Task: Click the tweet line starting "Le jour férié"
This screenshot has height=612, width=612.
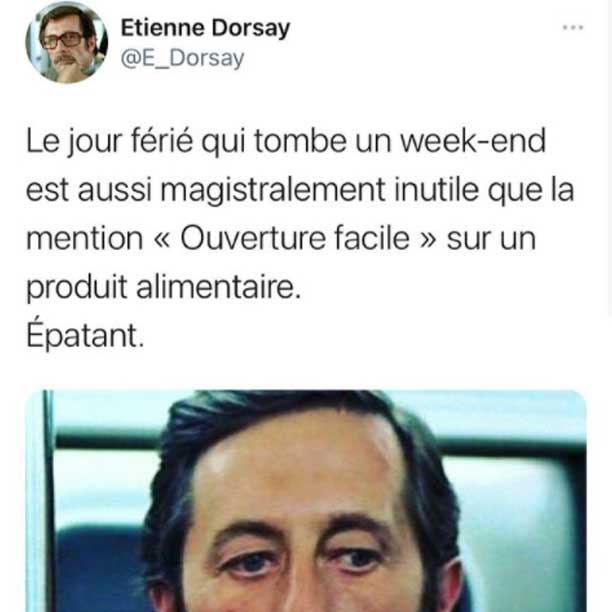Action: point(286,141)
